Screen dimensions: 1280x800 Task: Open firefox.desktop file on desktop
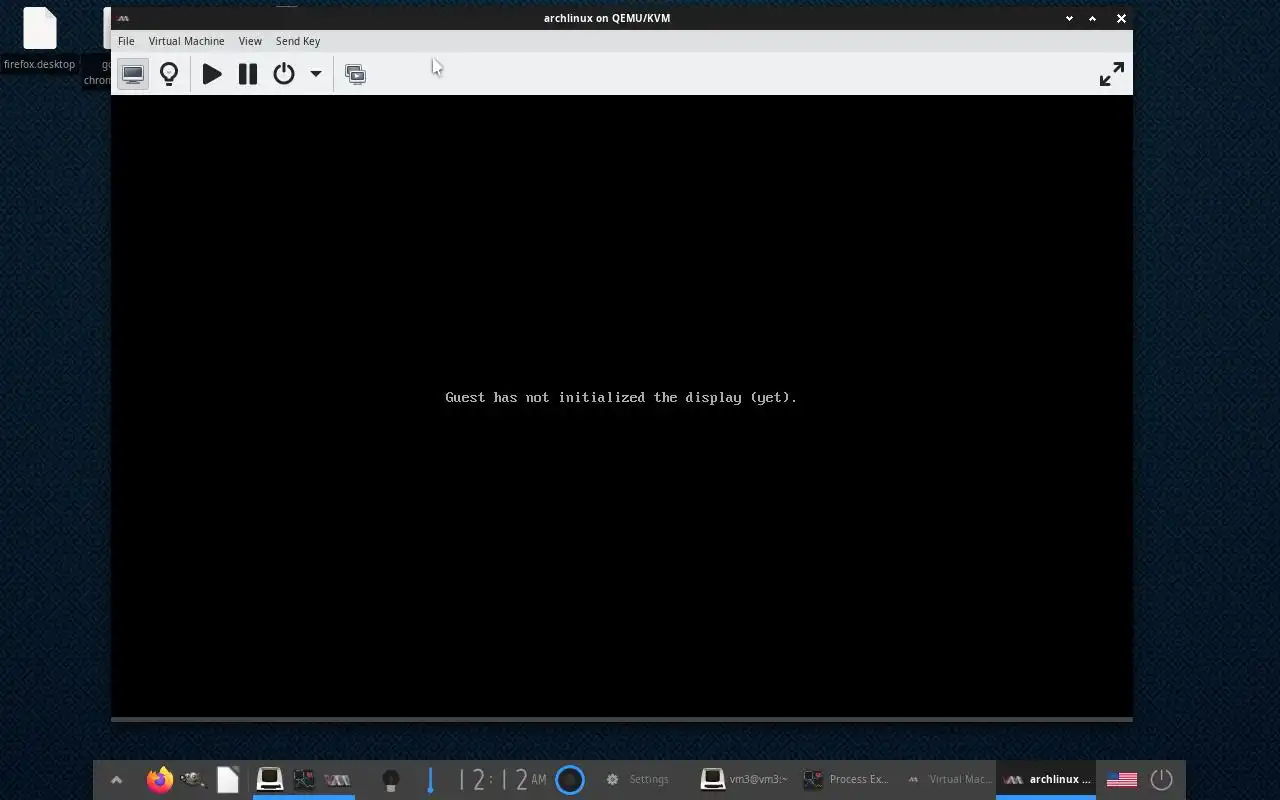40,40
